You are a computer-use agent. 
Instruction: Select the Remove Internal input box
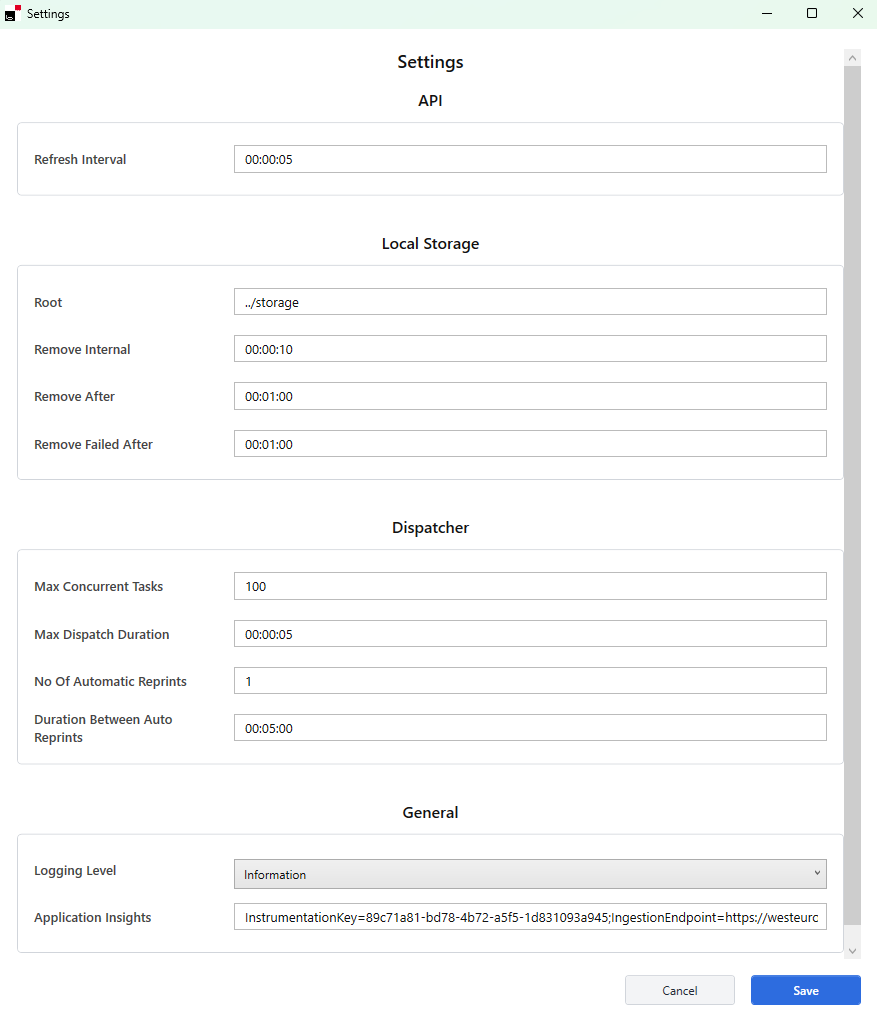click(530, 349)
